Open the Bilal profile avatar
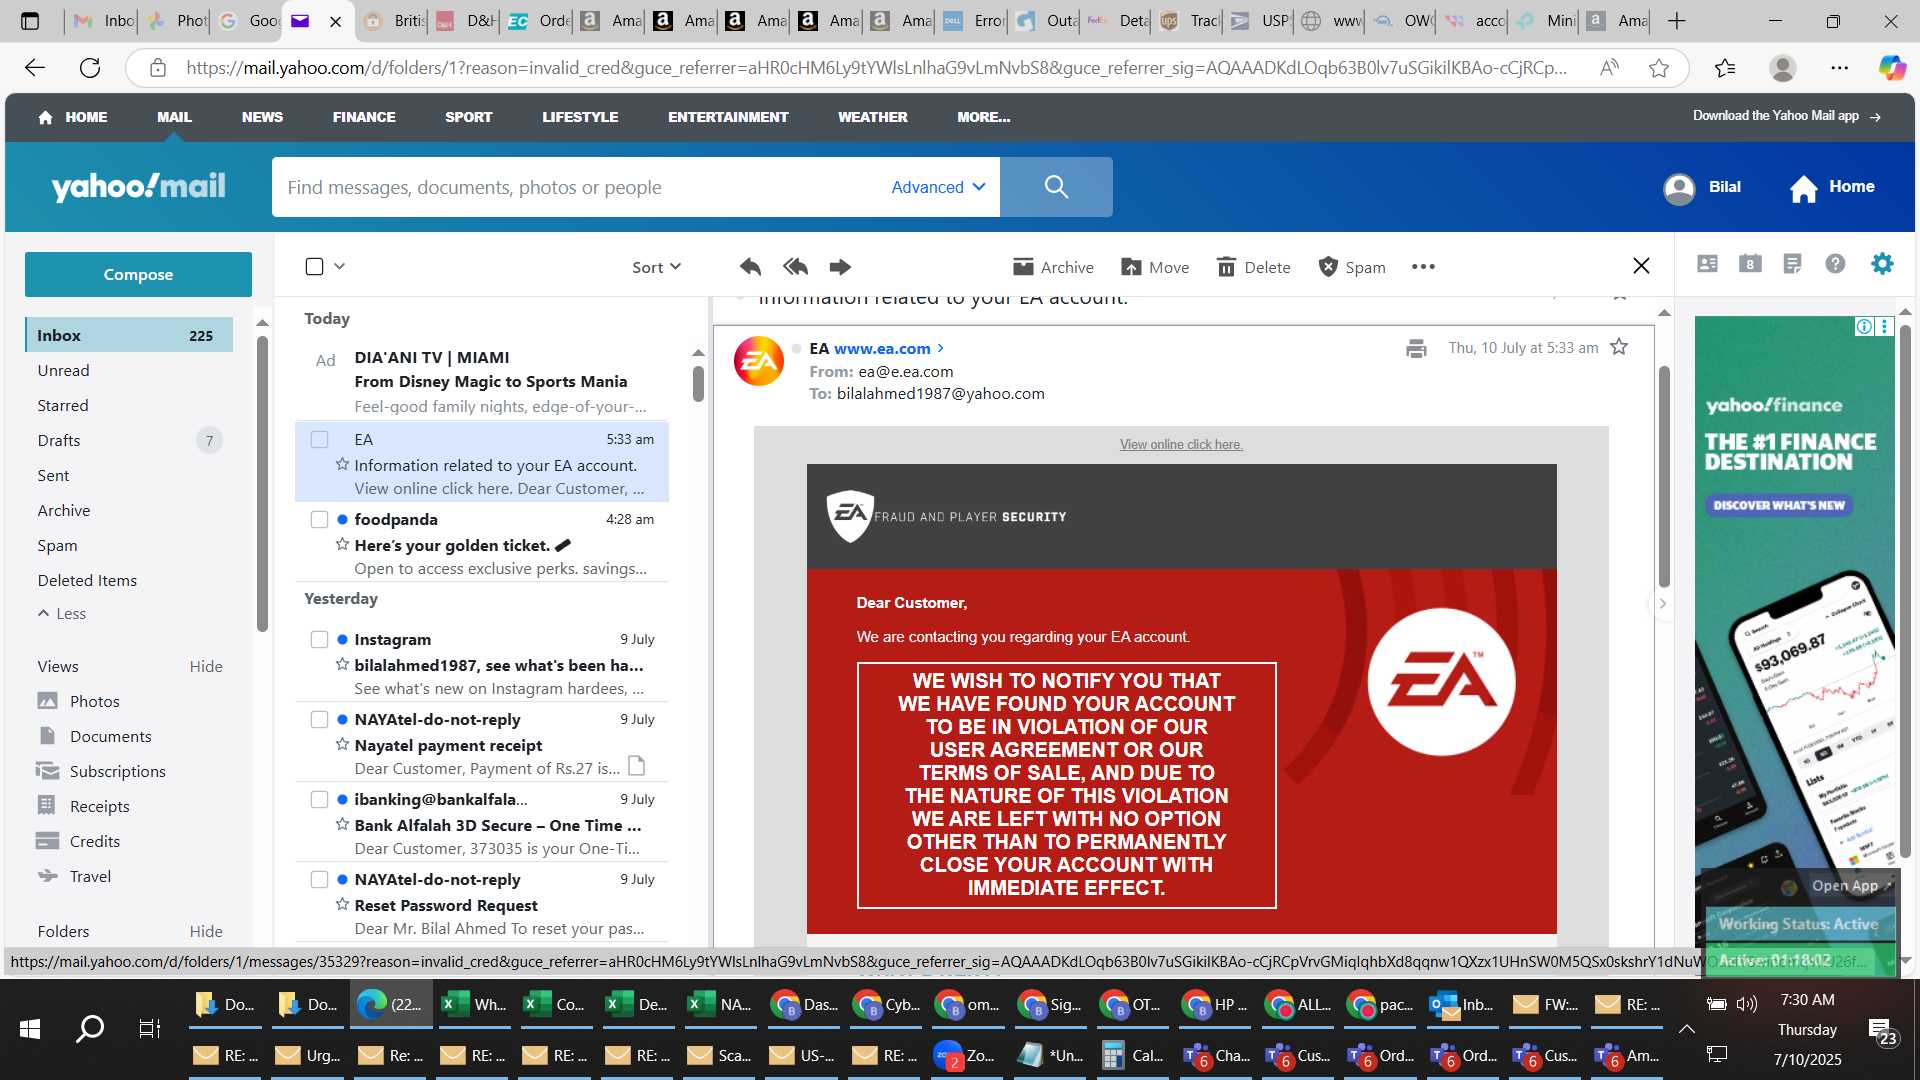 (1679, 188)
